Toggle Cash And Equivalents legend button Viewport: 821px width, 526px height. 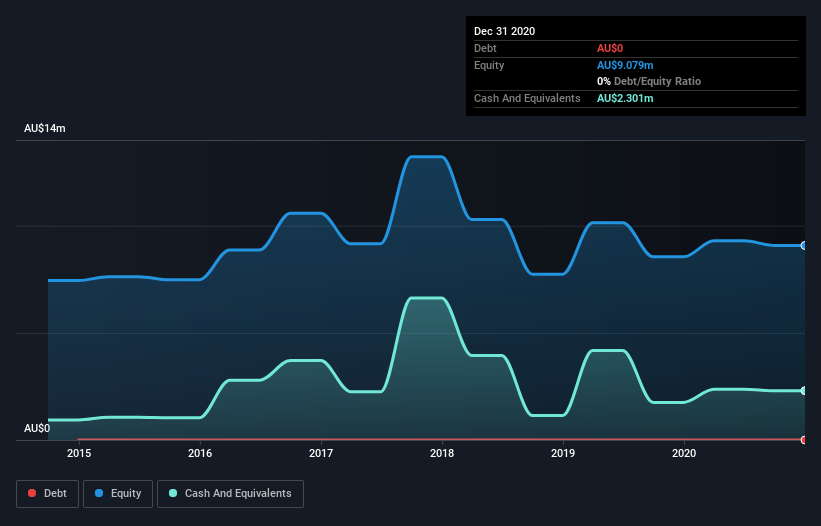pyautogui.click(x=230, y=494)
